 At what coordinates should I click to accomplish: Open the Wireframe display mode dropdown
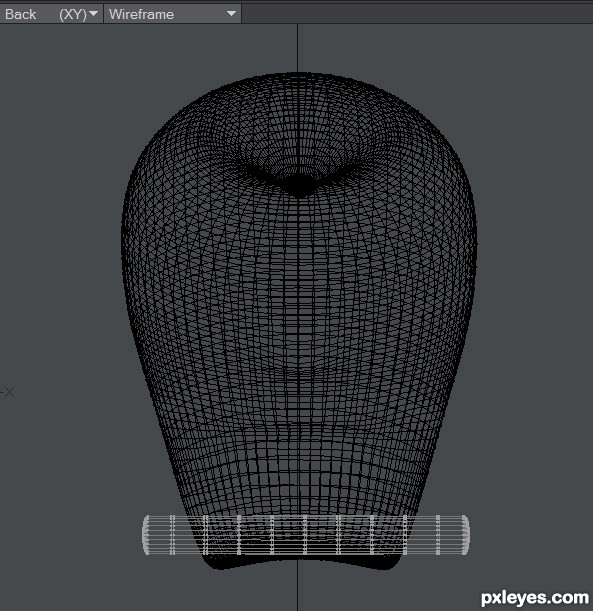pyautogui.click(x=173, y=14)
